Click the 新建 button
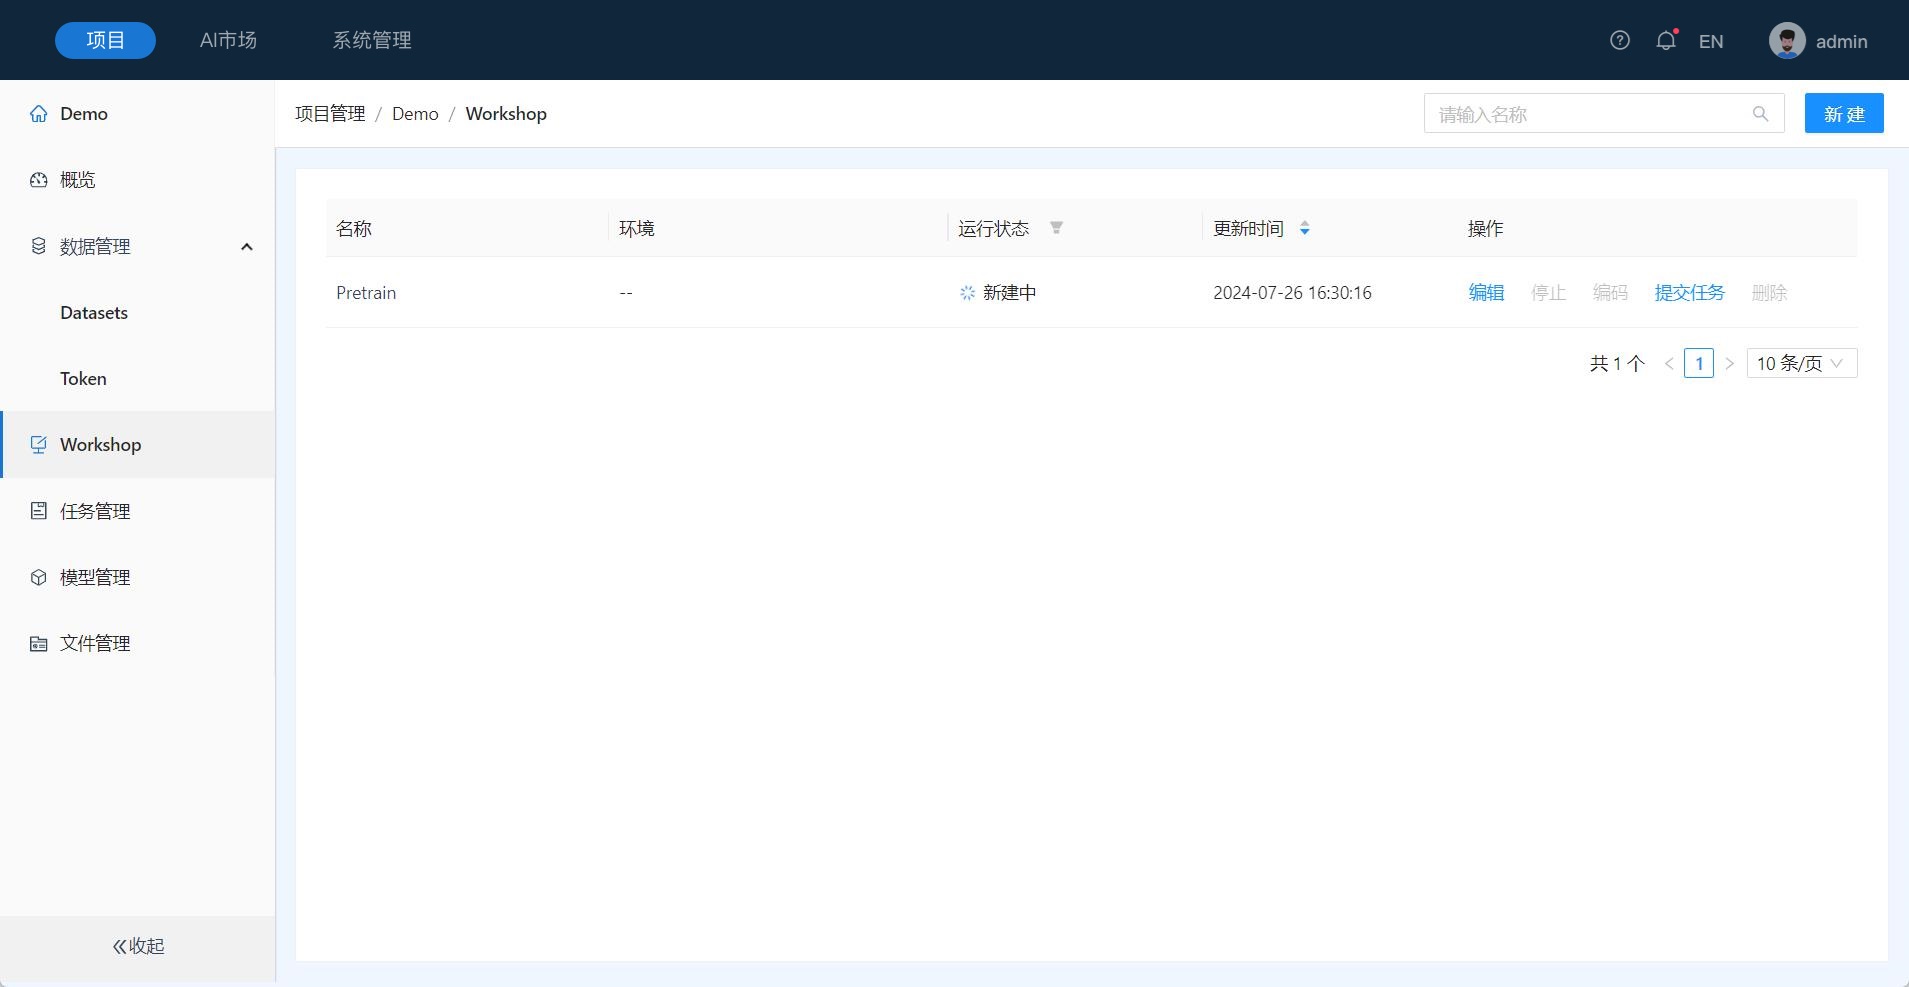Viewport: 1909px width, 987px height. 1843,114
